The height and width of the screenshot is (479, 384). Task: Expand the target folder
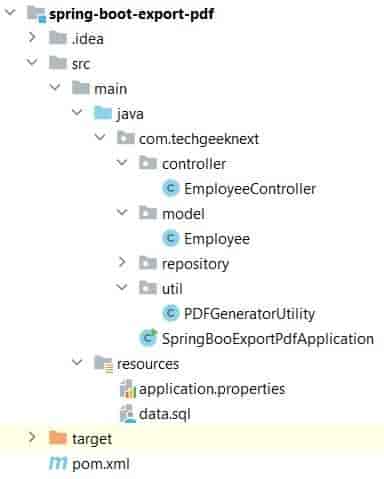pos(32,437)
